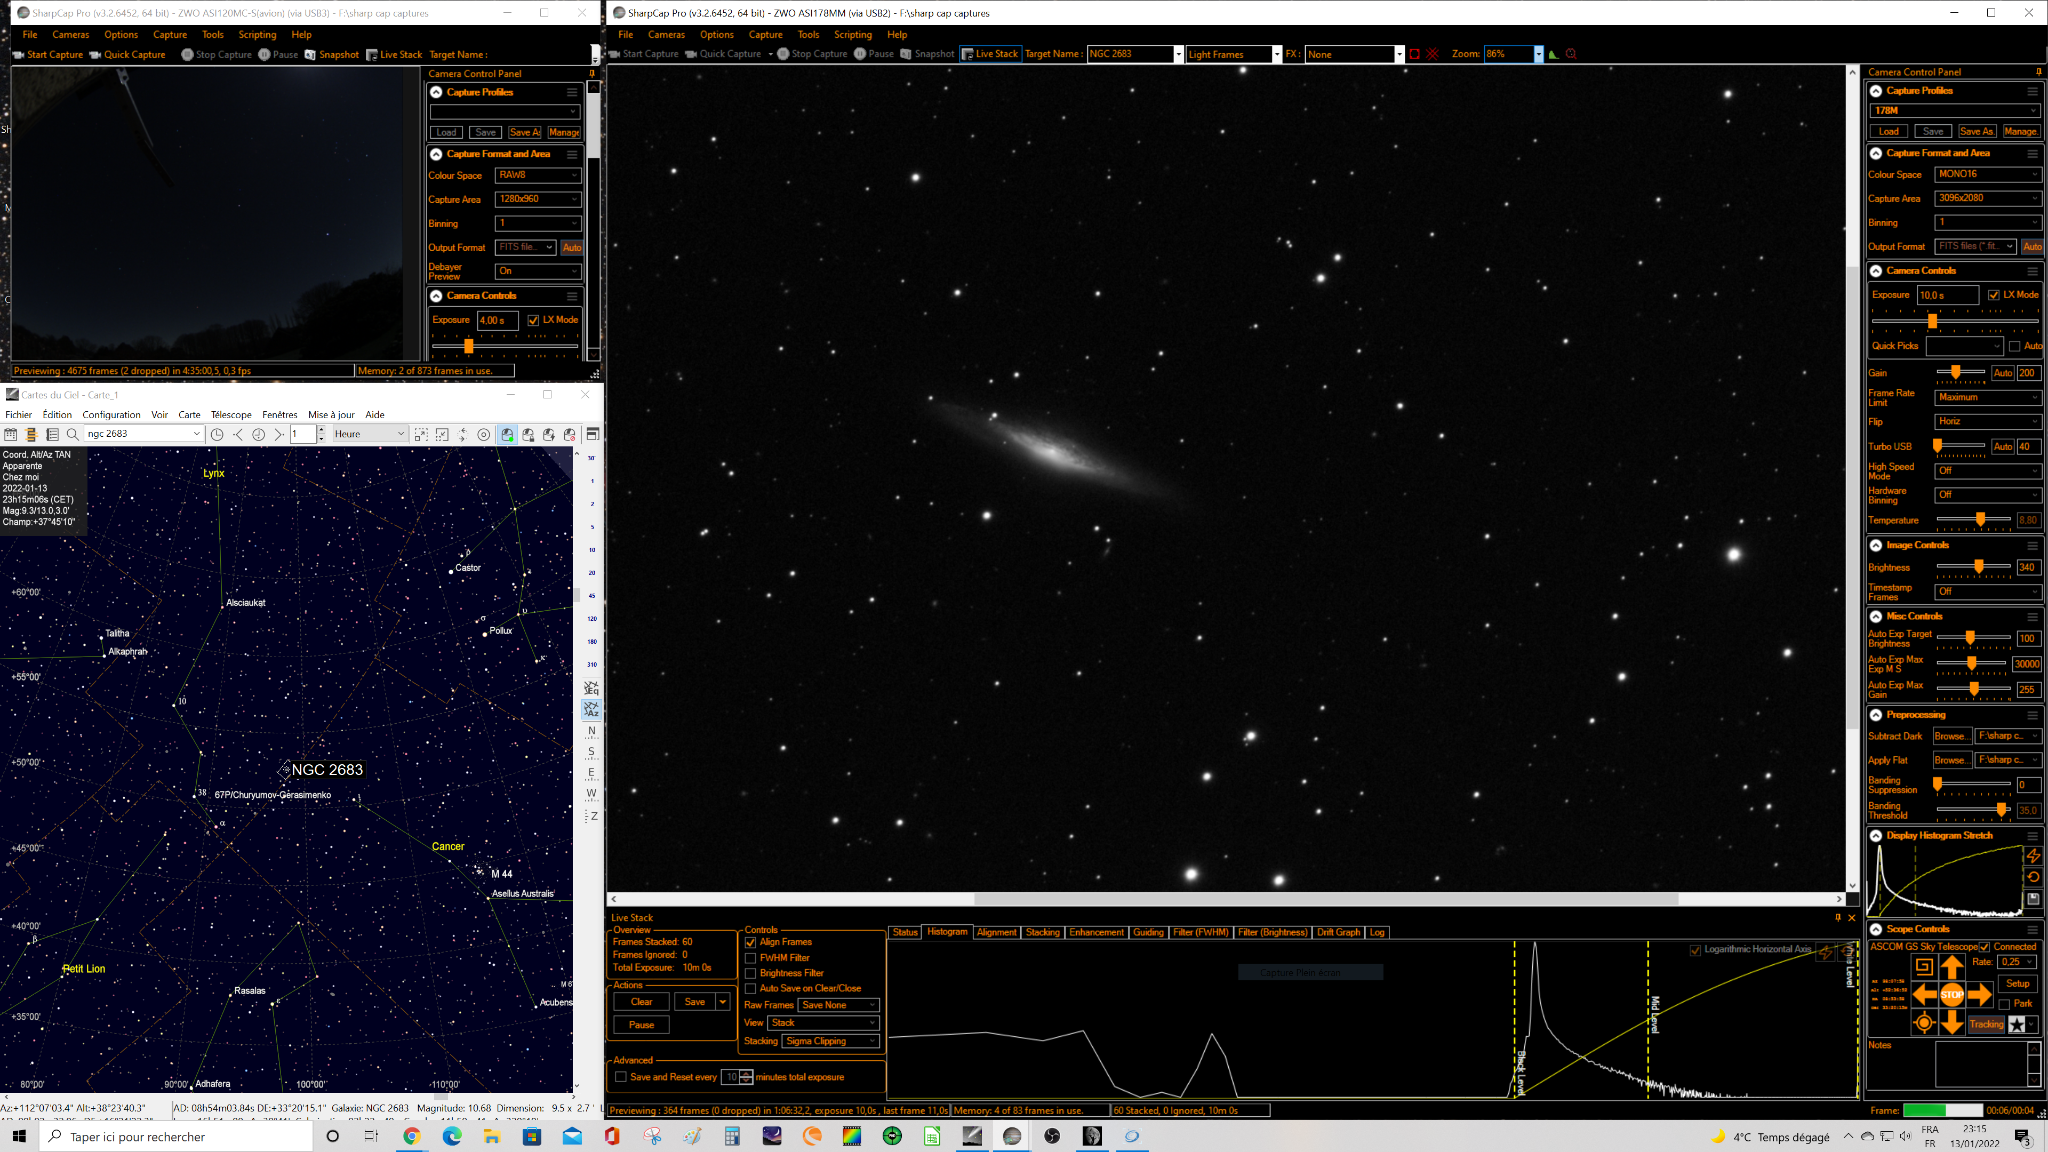The height and width of the screenshot is (1152, 2048).
Task: Tick the Park checkbox
Action: (2004, 1004)
